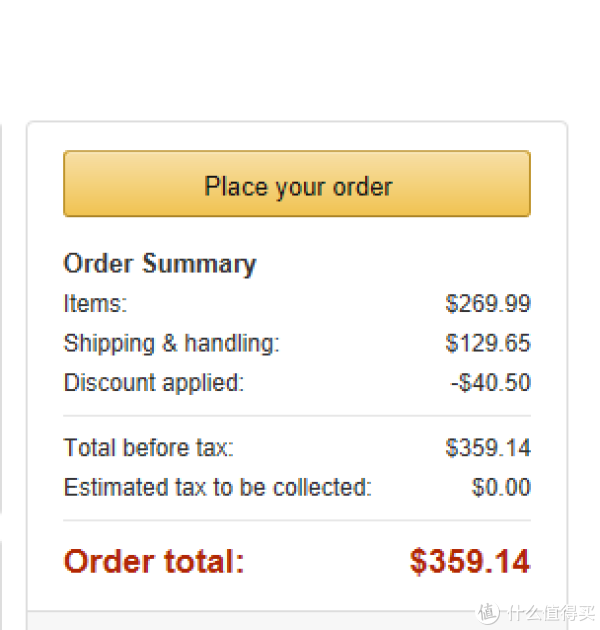Viewport: 600px width, 630px height.
Task: Select the $269.99 items amount
Action: pos(488,303)
